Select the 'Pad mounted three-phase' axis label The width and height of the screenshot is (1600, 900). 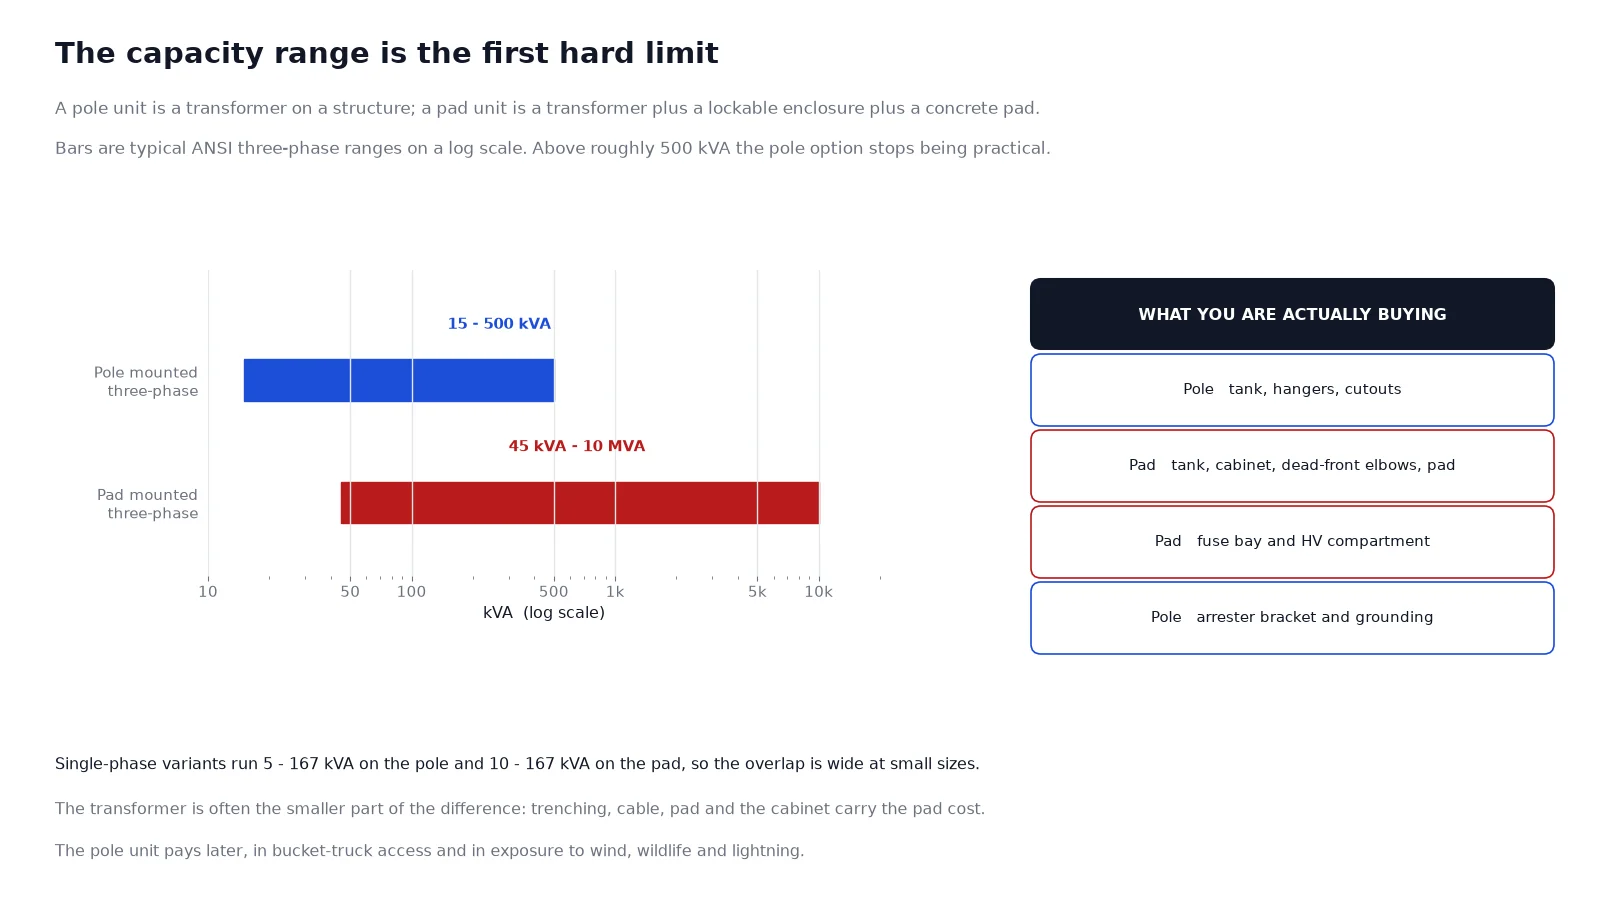pyautogui.click(x=148, y=504)
